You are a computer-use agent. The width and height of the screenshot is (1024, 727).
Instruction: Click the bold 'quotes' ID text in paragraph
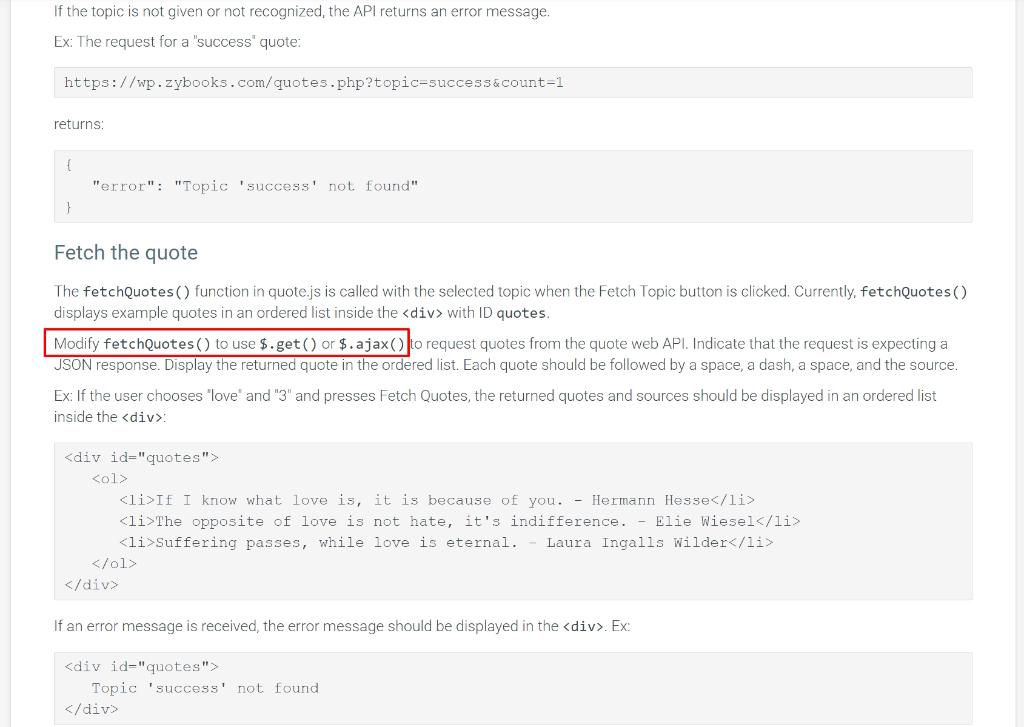tap(520, 313)
